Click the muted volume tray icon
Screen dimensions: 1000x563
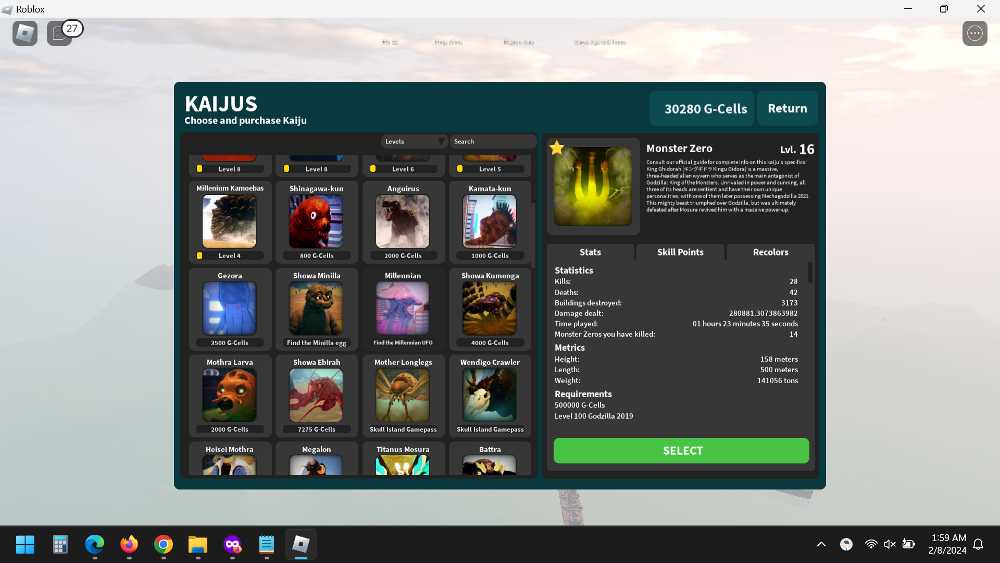(890, 545)
